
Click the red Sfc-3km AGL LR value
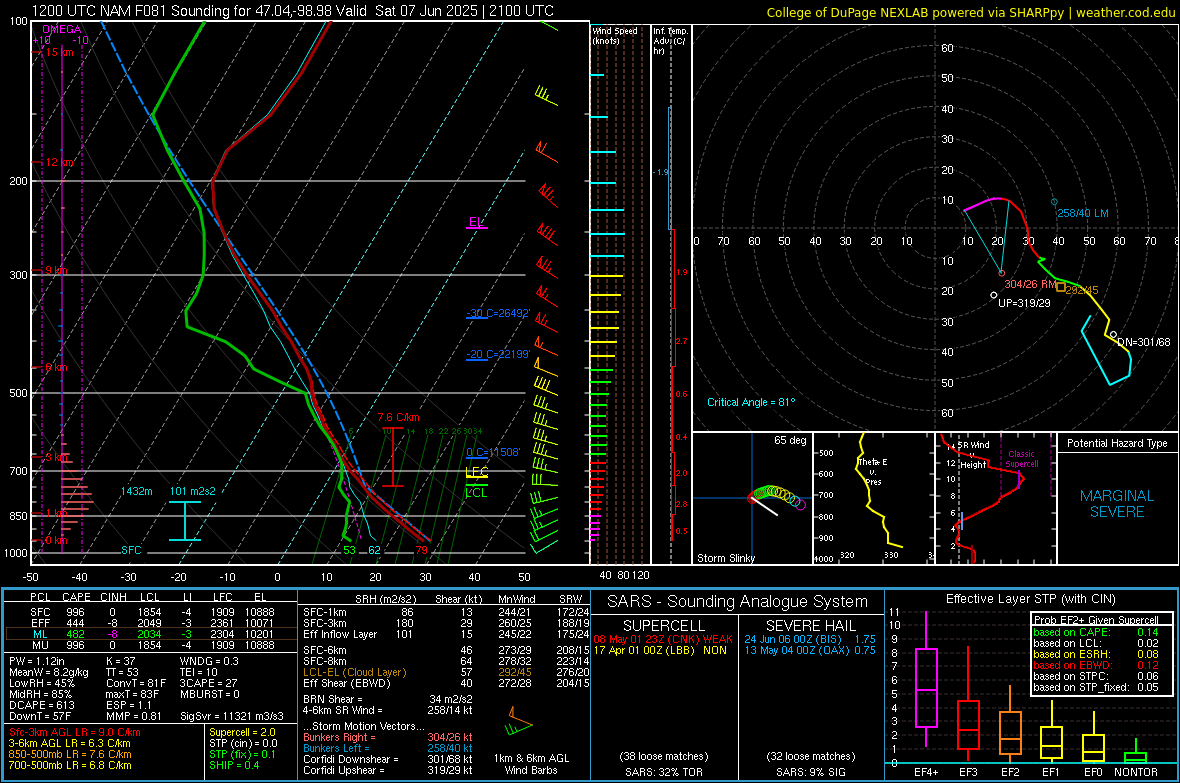pyautogui.click(x=75, y=732)
